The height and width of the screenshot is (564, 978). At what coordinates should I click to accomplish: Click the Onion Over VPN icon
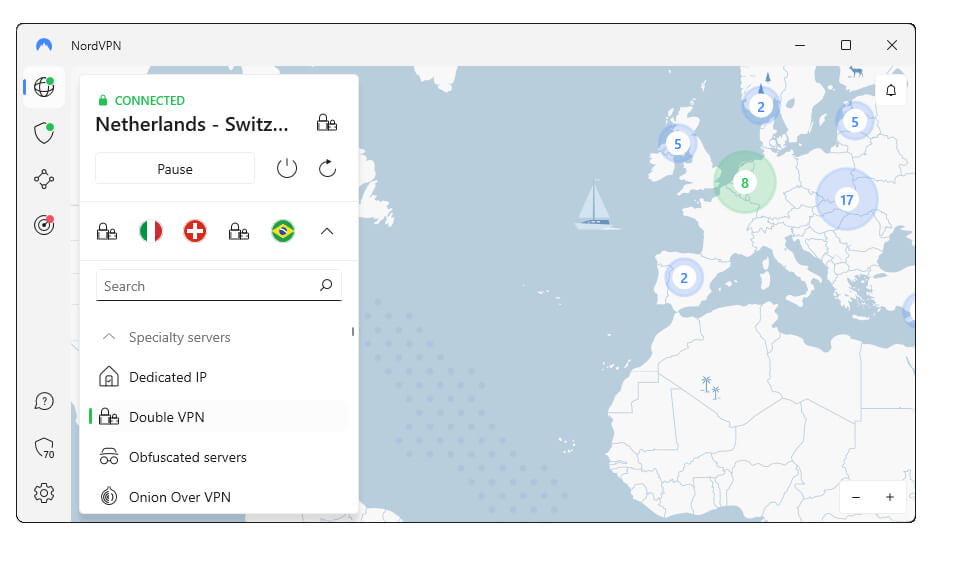tap(109, 497)
